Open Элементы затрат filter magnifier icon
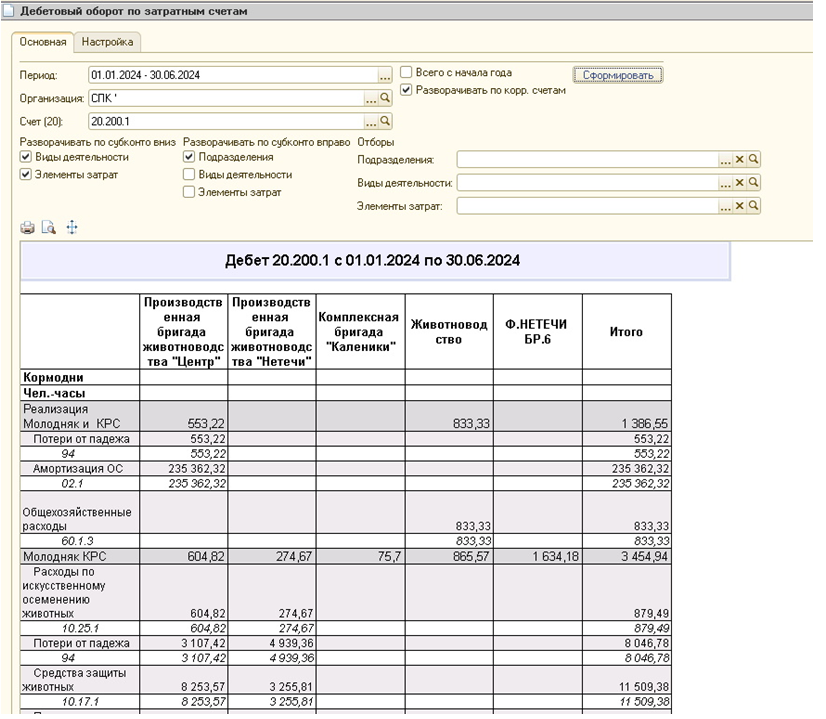The width and height of the screenshot is (826, 719). [x=754, y=205]
